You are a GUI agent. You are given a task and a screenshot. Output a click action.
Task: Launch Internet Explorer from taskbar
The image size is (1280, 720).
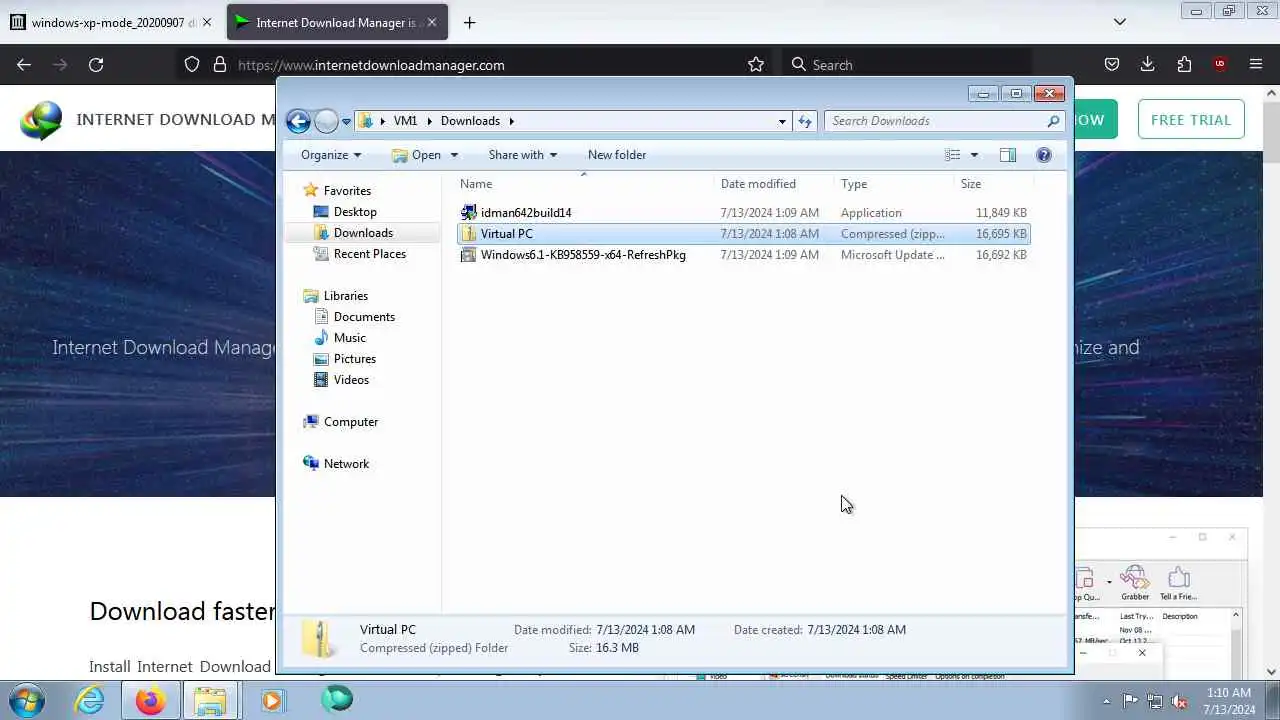[90, 700]
